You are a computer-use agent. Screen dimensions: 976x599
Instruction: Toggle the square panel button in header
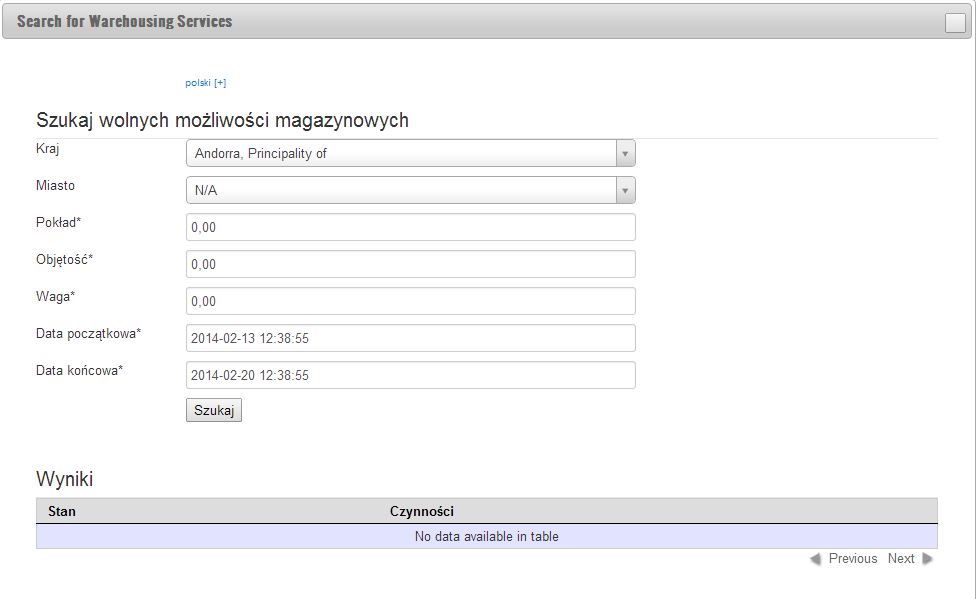pyautogui.click(x=955, y=23)
